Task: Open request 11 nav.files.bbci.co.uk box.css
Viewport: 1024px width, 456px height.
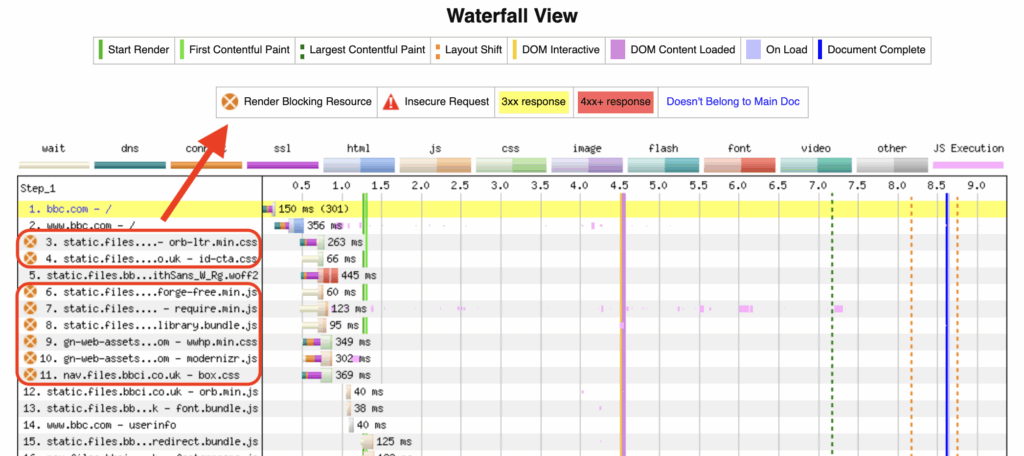Action: click(x=140, y=376)
